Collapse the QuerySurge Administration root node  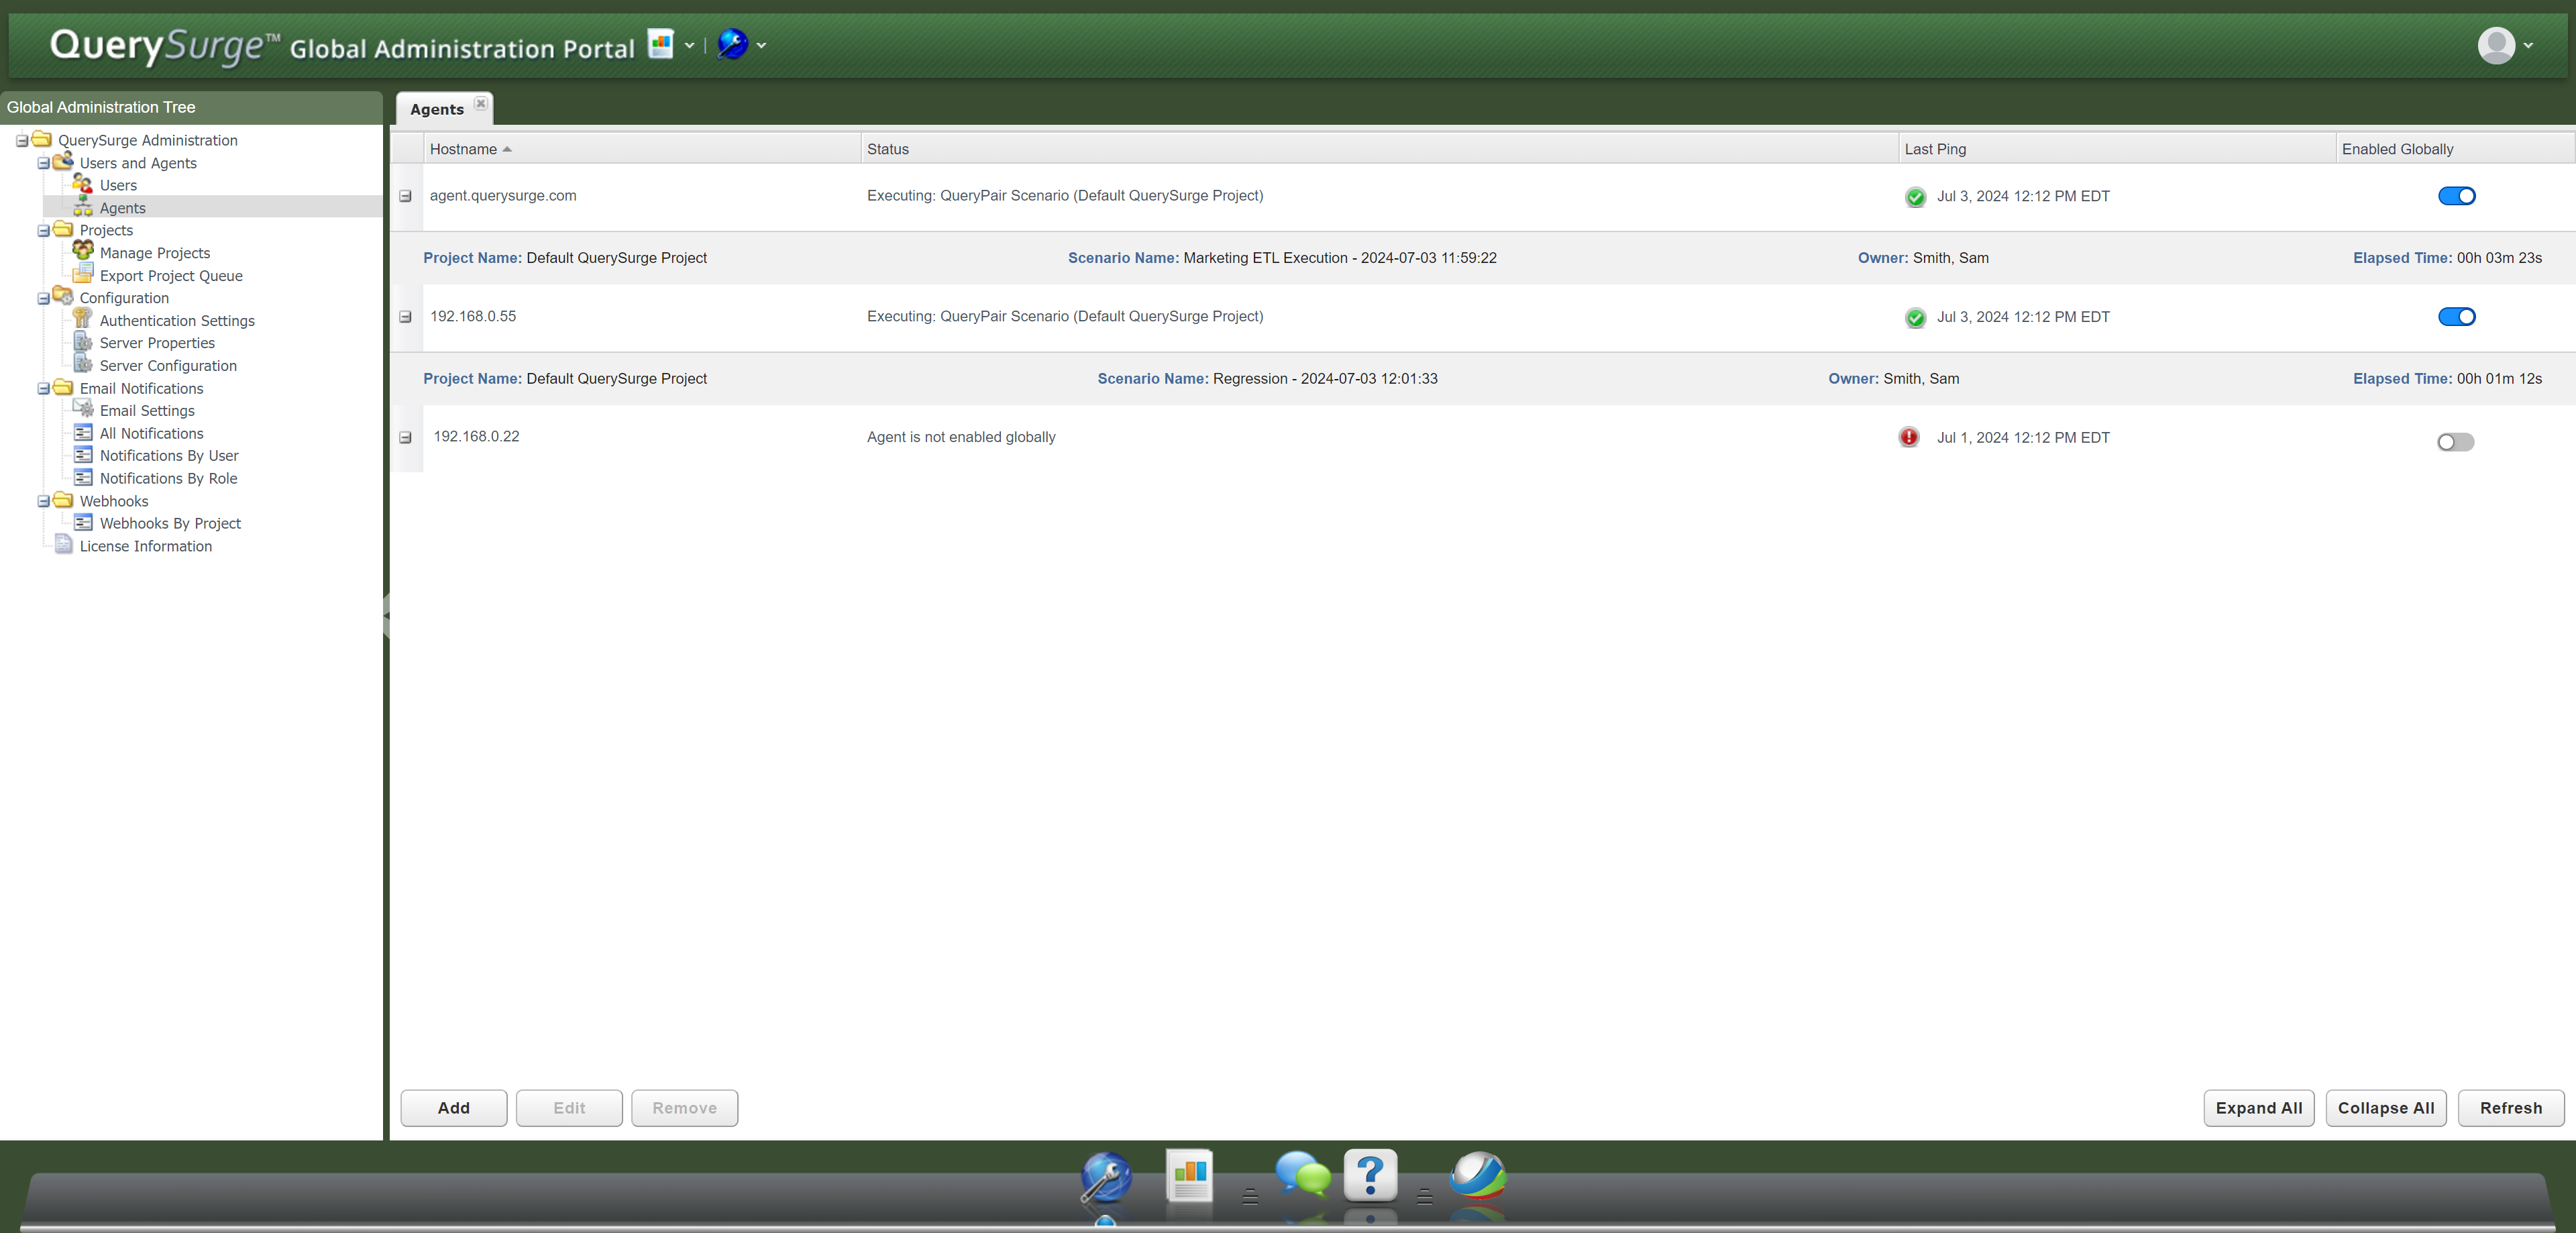coord(22,141)
